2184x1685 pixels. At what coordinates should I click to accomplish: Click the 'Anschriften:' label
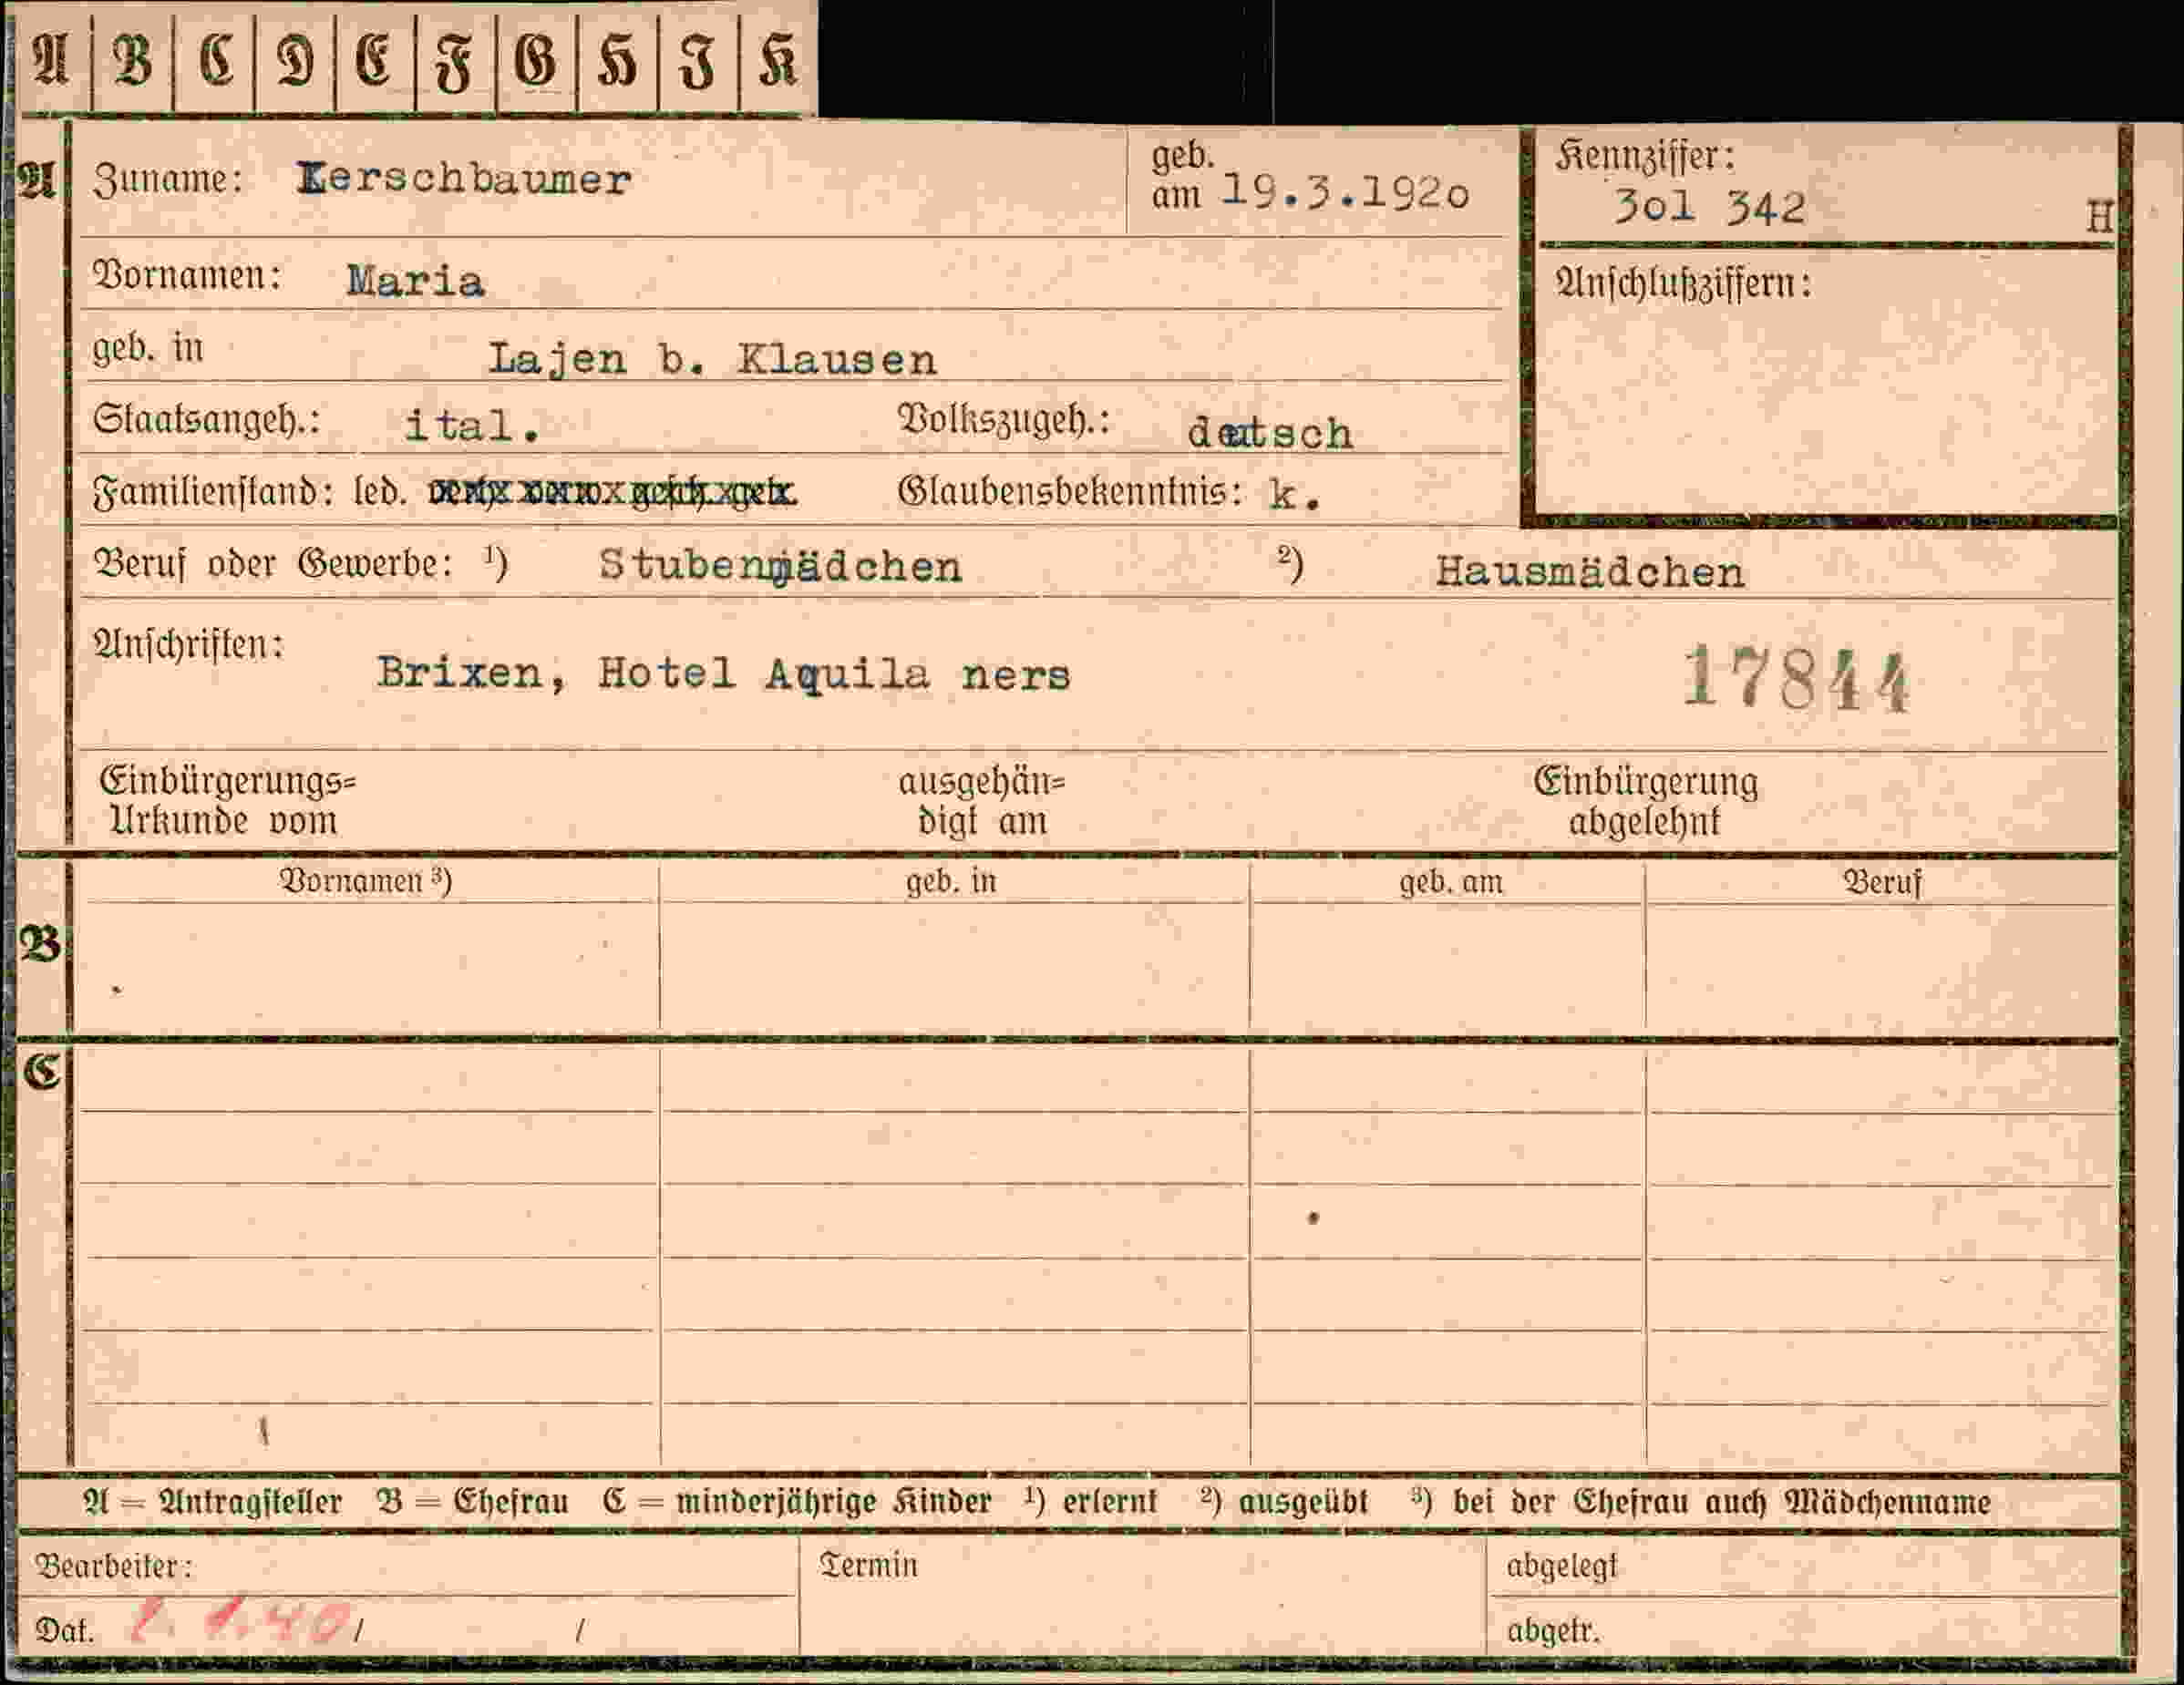[x=189, y=645]
